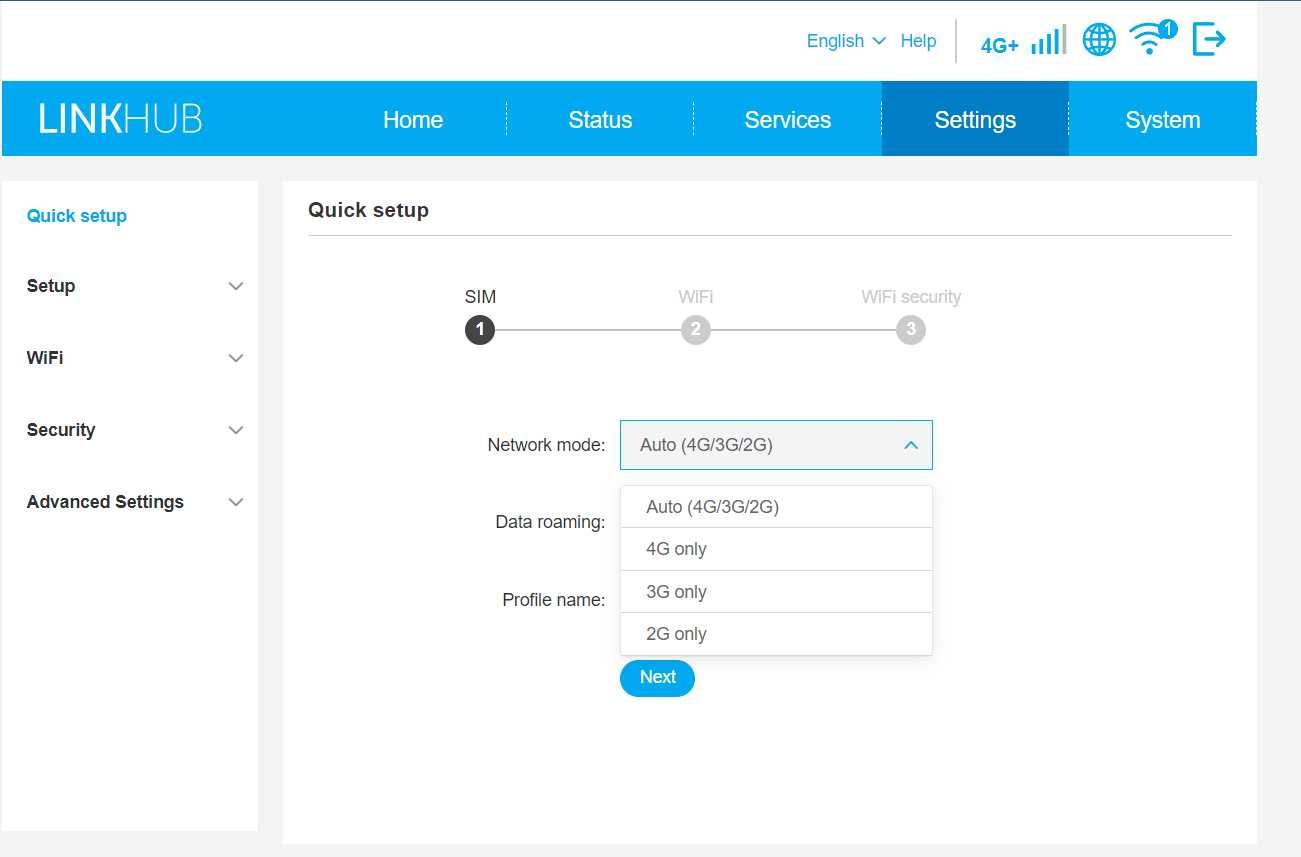Click the 4G+ network type indicator

pyautogui.click(x=999, y=45)
